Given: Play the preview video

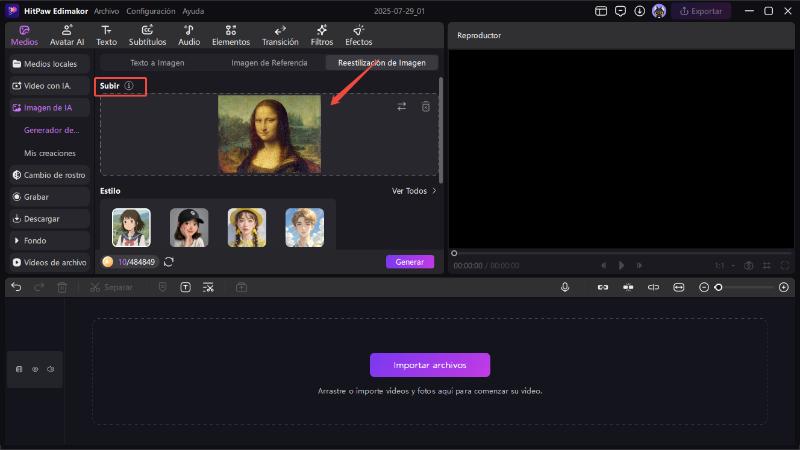Looking at the screenshot, I should pos(621,265).
